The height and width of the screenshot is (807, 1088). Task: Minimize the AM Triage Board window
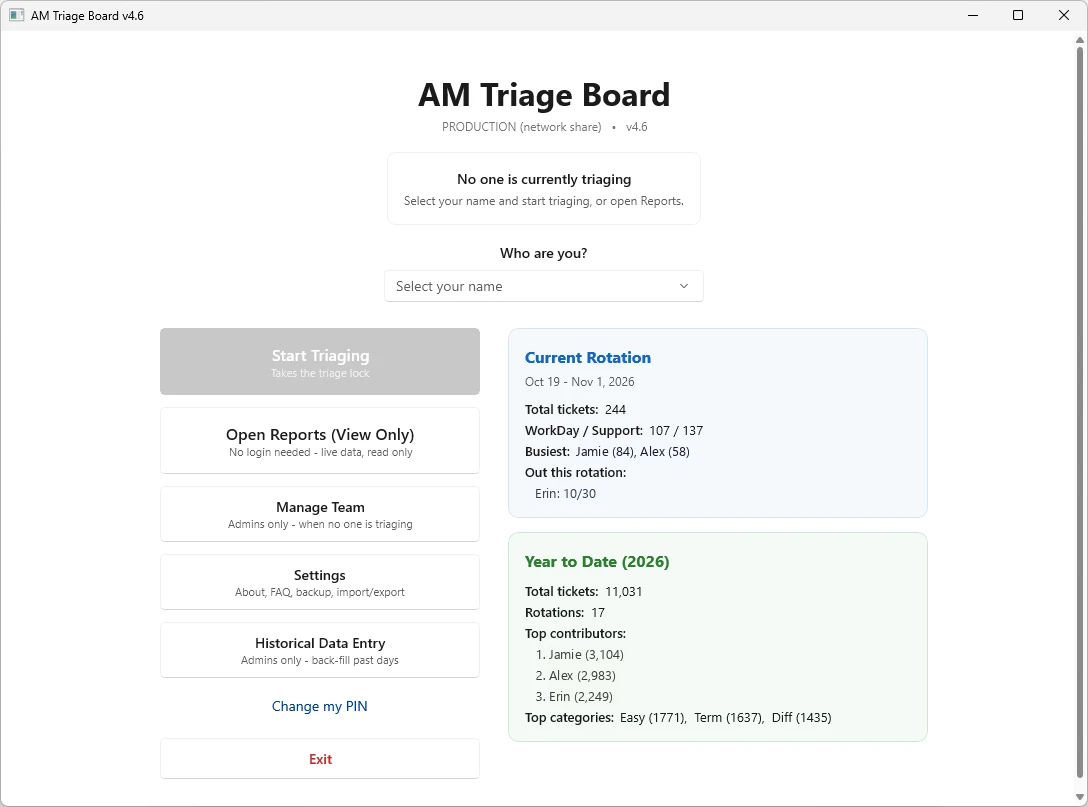coord(973,15)
